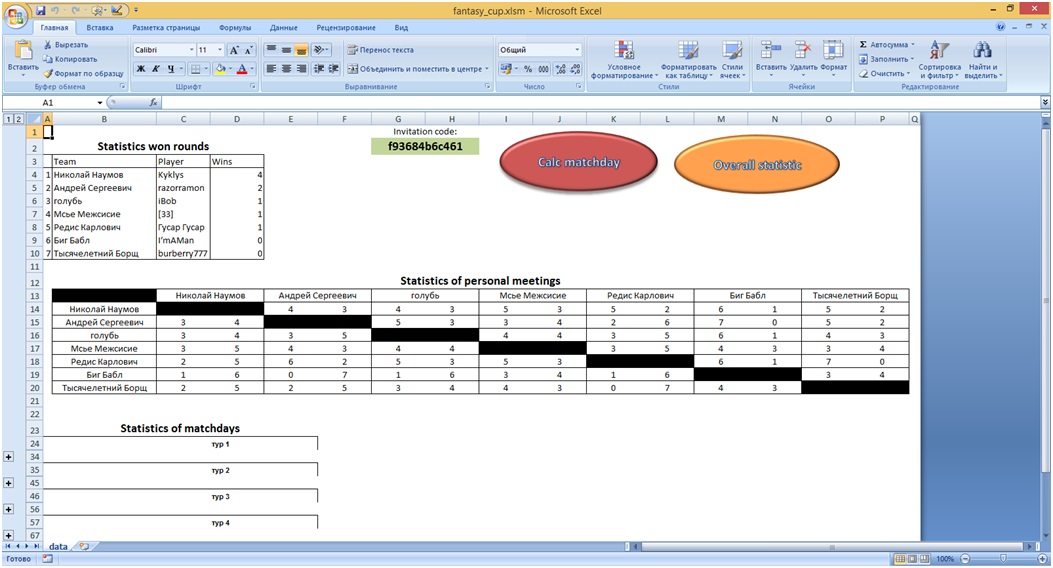Increase decimal places
This screenshot has width=1053, height=568.
point(561,68)
